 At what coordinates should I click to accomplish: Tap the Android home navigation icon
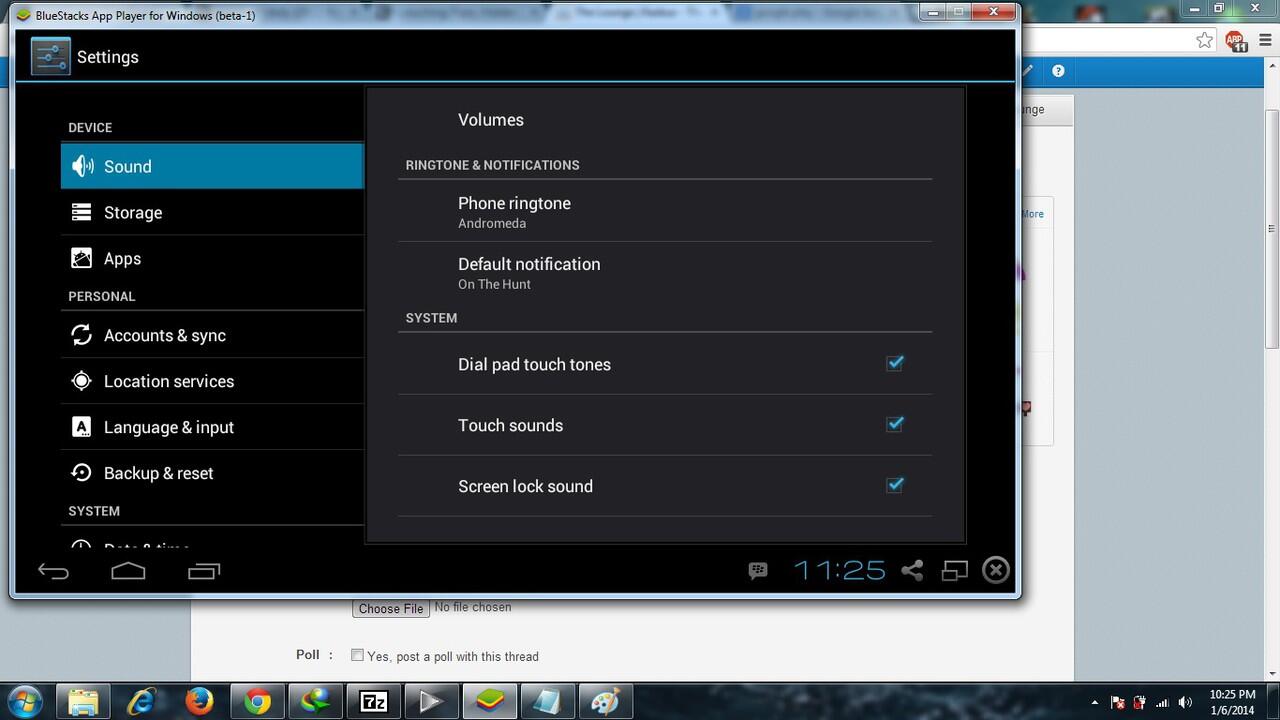click(x=128, y=571)
